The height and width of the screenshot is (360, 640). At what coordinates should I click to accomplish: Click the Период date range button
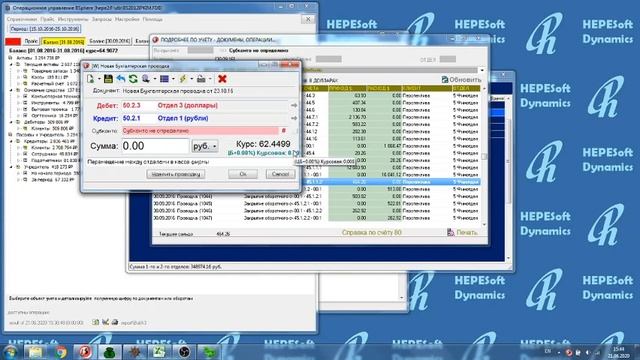45,29
